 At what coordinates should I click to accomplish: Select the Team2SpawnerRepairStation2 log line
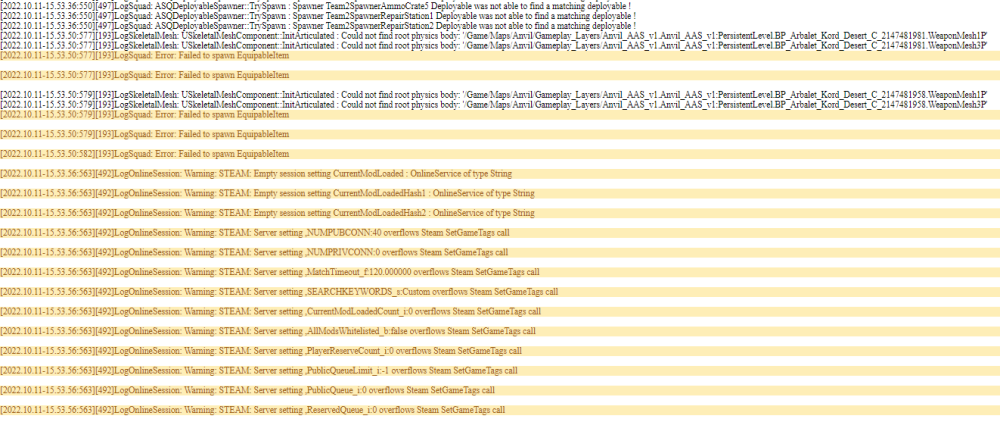click(318, 25)
